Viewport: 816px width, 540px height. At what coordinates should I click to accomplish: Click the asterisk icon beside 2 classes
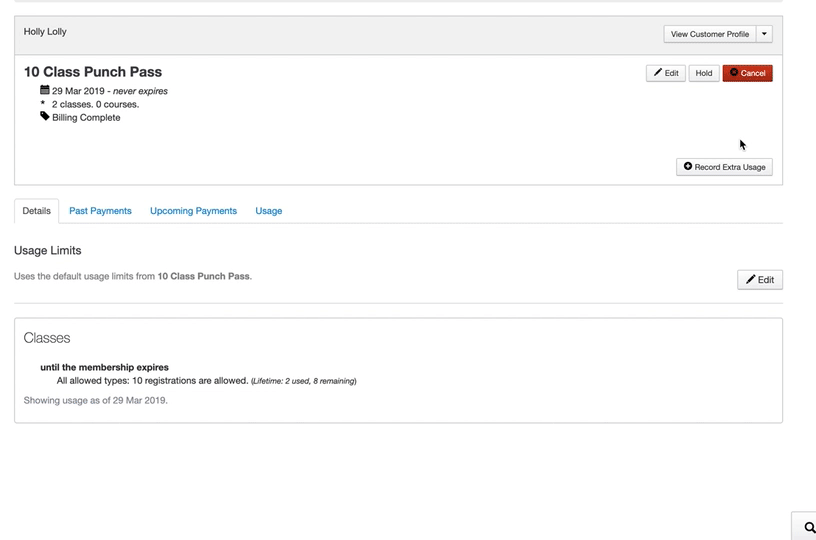tap(44, 104)
